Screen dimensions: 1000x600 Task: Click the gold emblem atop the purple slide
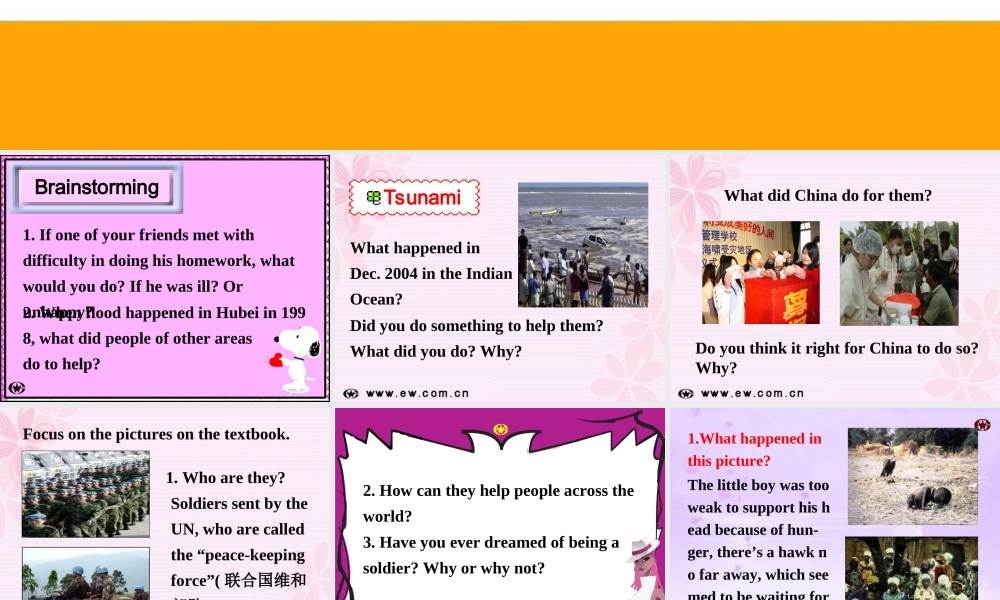click(x=501, y=429)
